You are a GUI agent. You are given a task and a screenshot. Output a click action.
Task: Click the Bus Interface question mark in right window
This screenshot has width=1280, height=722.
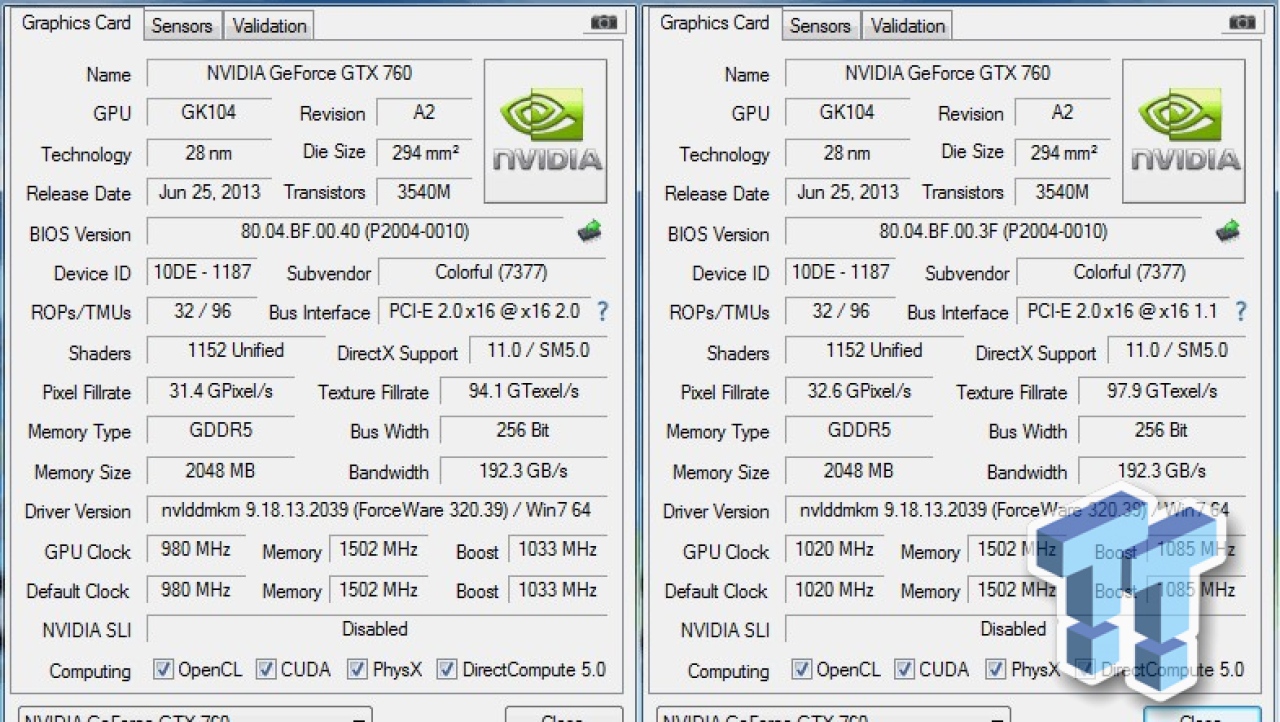[x=1240, y=311]
